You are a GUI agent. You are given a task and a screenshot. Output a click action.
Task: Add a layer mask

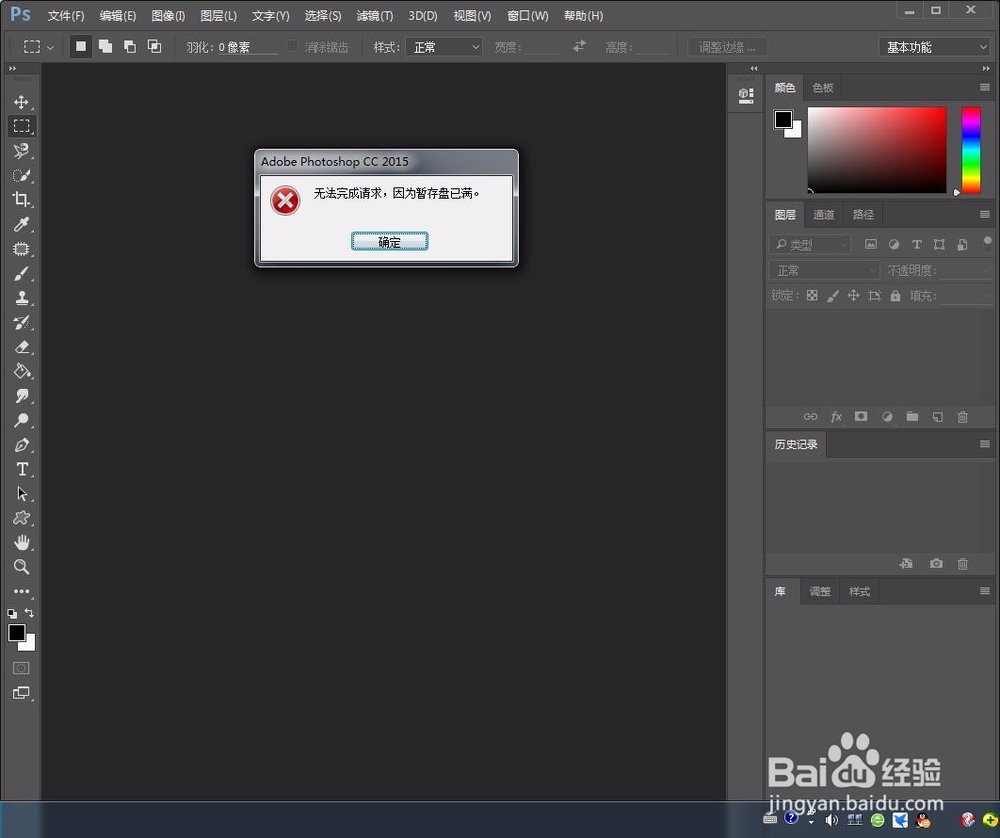click(x=861, y=416)
